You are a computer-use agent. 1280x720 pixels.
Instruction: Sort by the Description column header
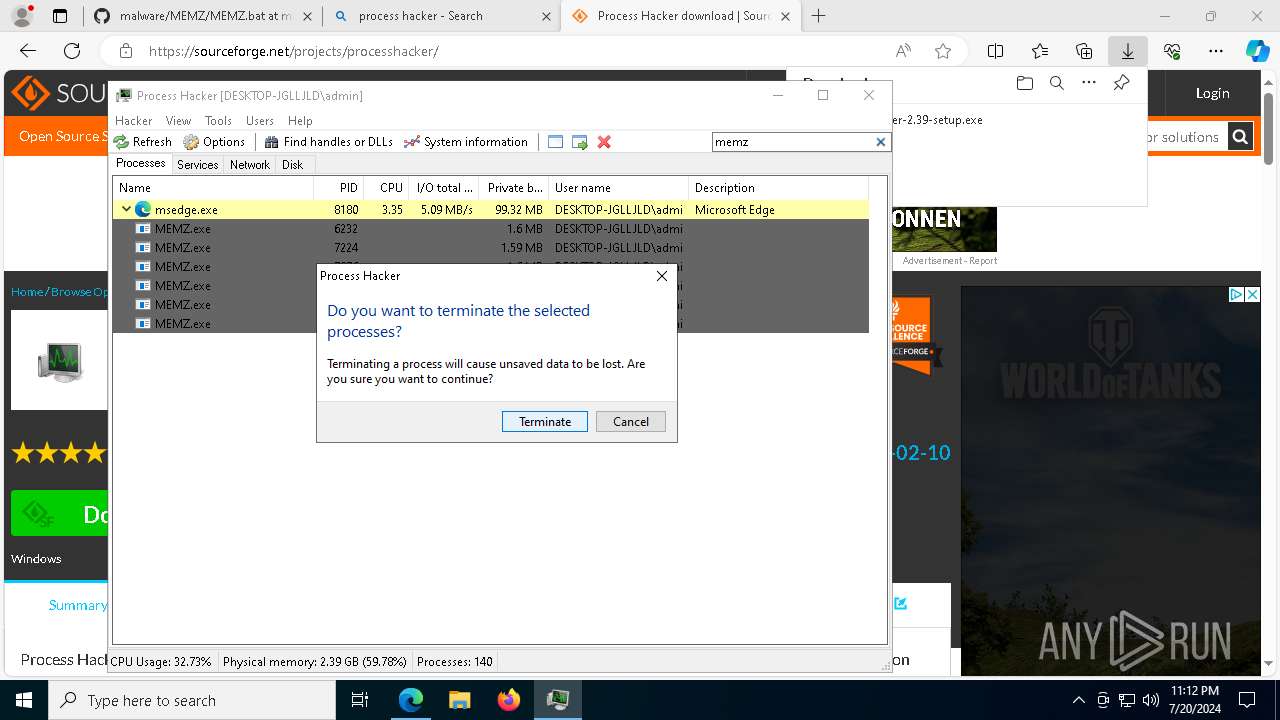[x=778, y=188]
